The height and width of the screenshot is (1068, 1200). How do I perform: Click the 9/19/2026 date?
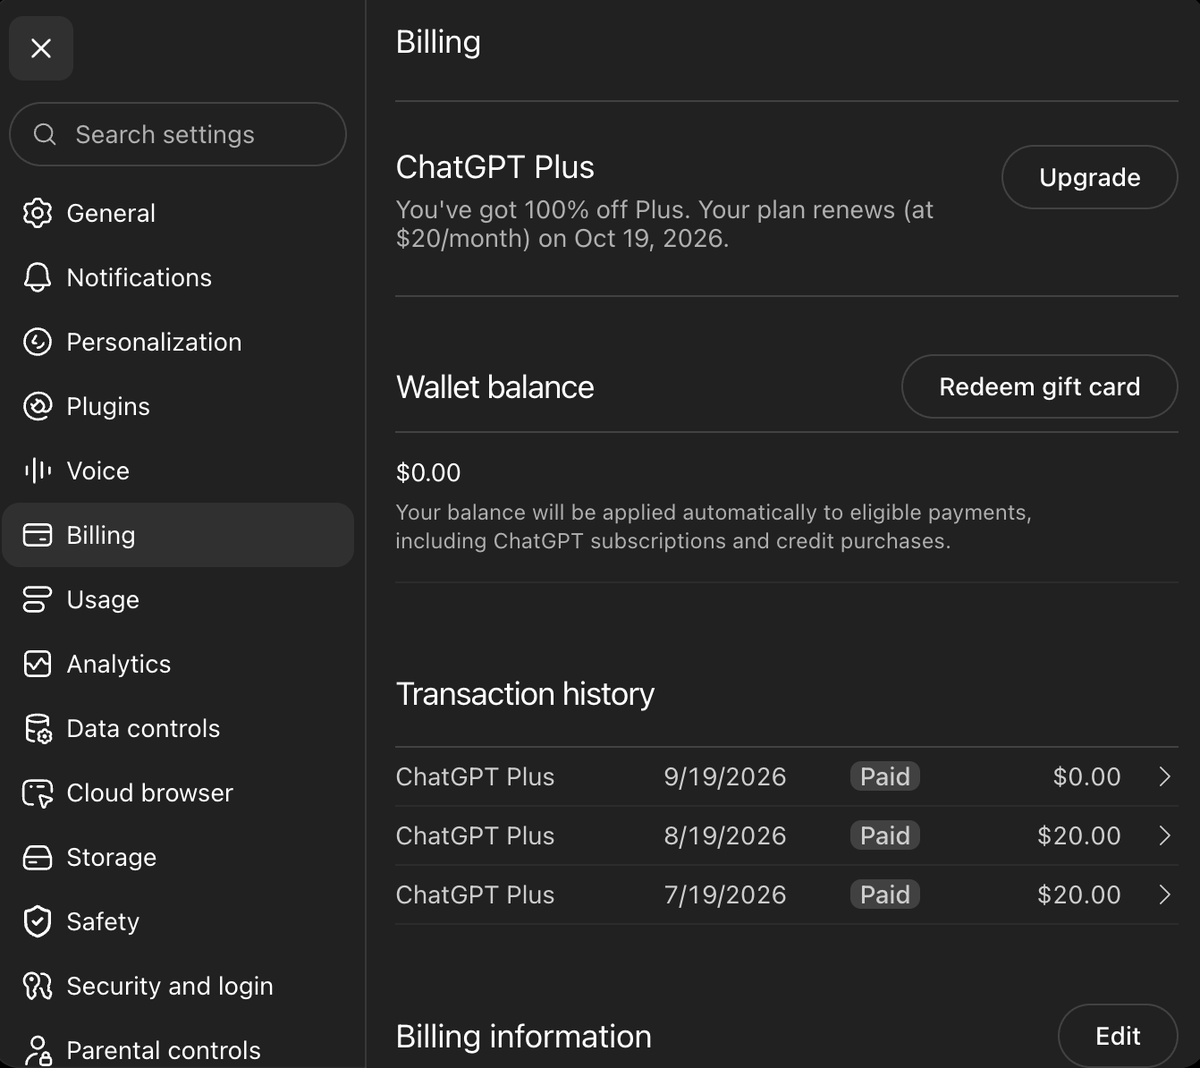pos(725,777)
